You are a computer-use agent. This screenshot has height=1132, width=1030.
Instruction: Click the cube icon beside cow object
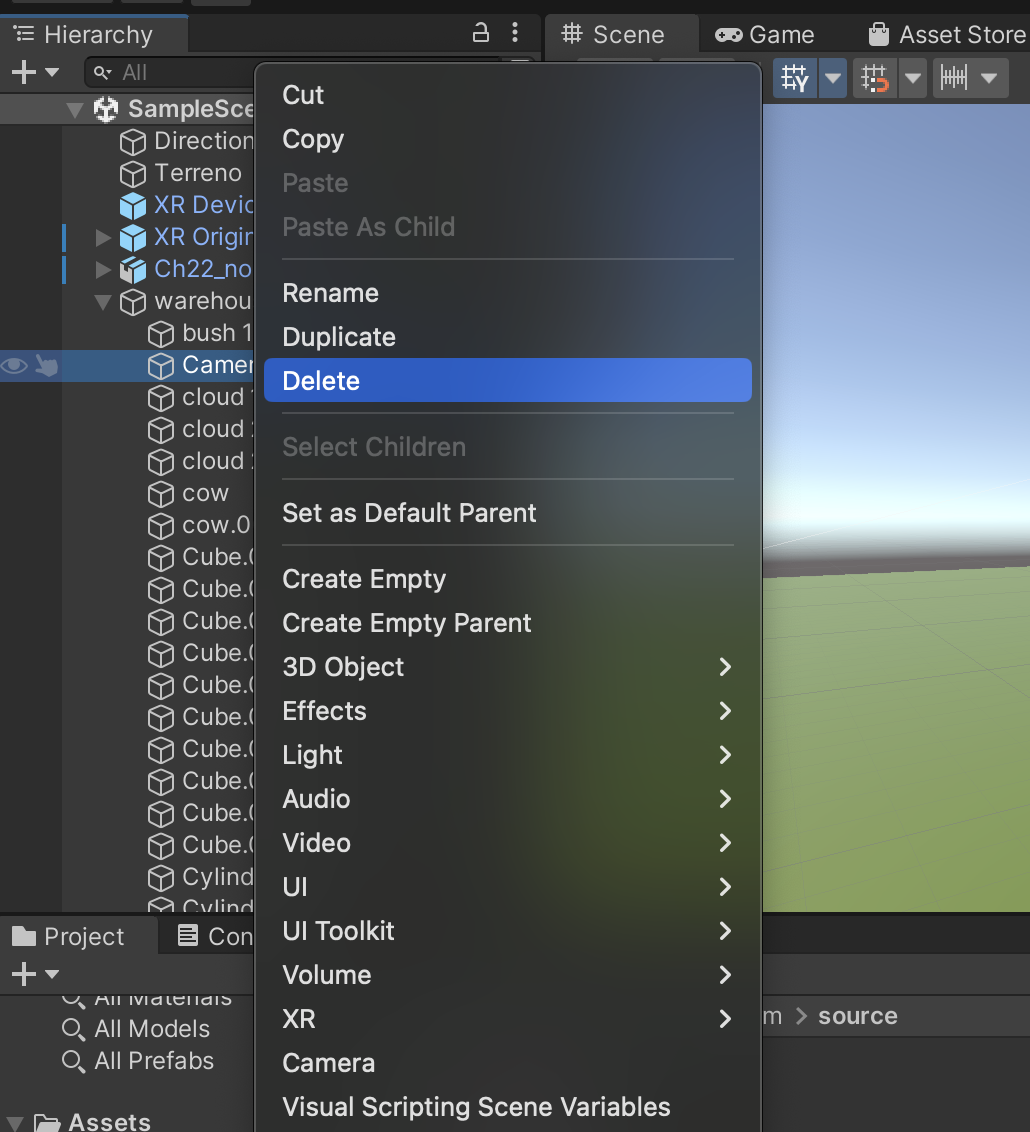coord(161,494)
